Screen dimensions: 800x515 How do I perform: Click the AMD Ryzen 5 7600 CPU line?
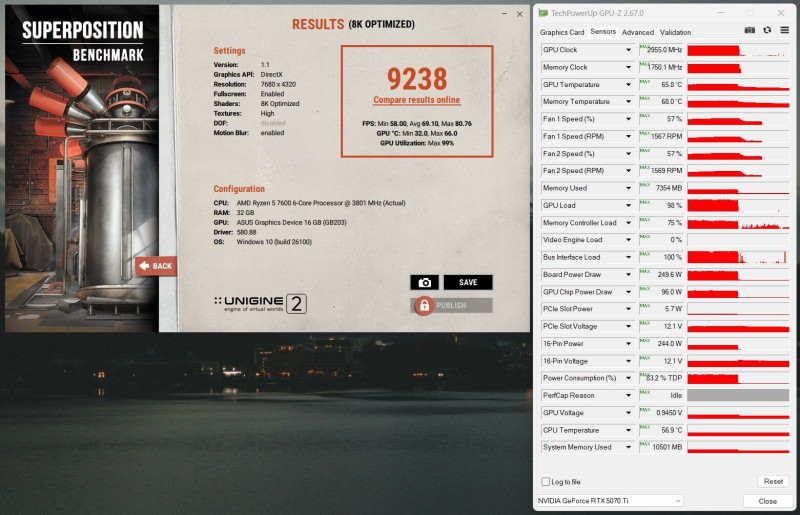pyautogui.click(x=309, y=203)
